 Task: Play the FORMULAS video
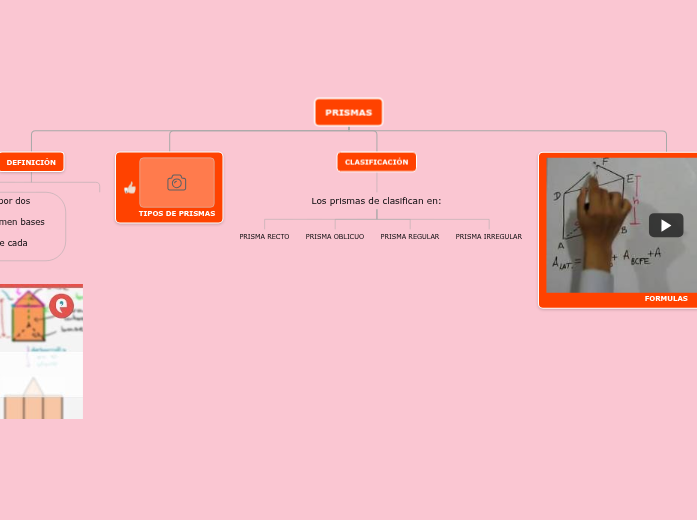[x=665, y=225]
